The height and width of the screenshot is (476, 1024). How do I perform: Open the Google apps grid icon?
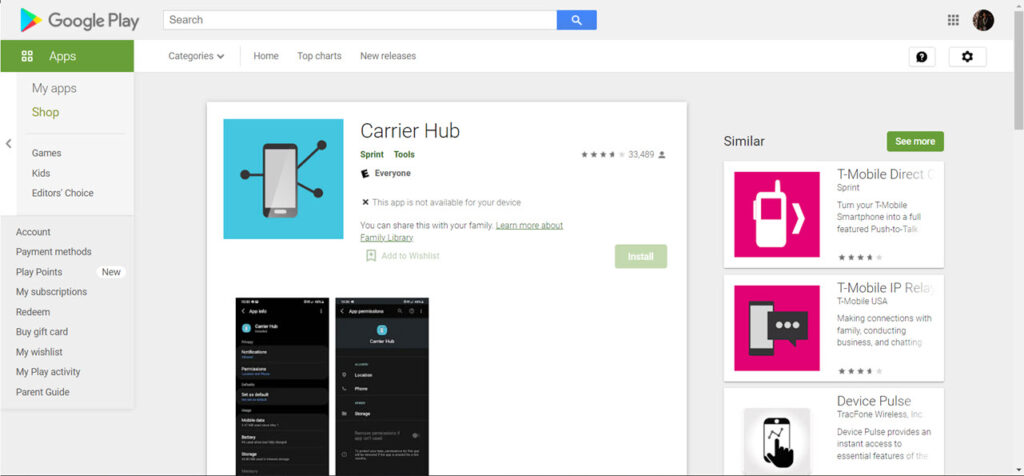click(953, 20)
